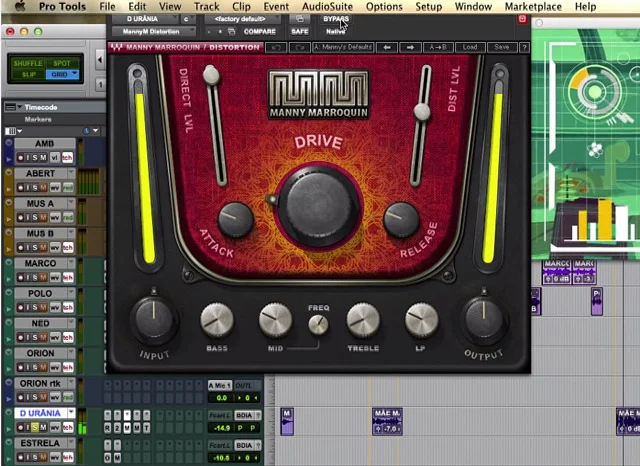
Task: Click the red target button in the plugin header
Action: (522, 19)
